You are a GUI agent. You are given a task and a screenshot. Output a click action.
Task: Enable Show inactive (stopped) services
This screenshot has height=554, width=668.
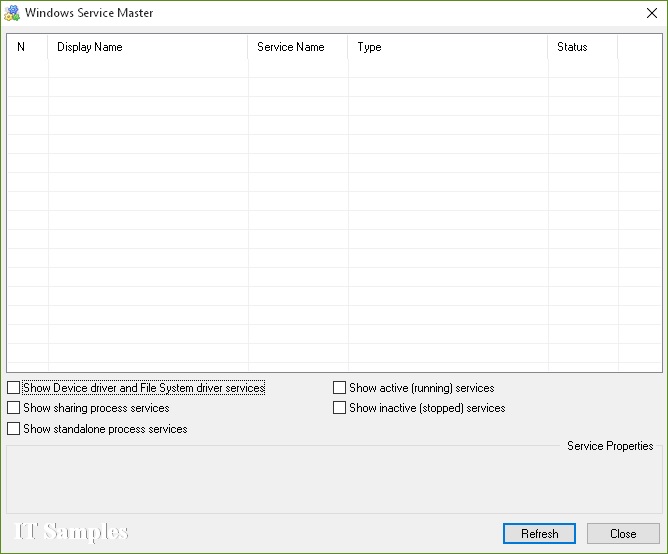tap(340, 408)
